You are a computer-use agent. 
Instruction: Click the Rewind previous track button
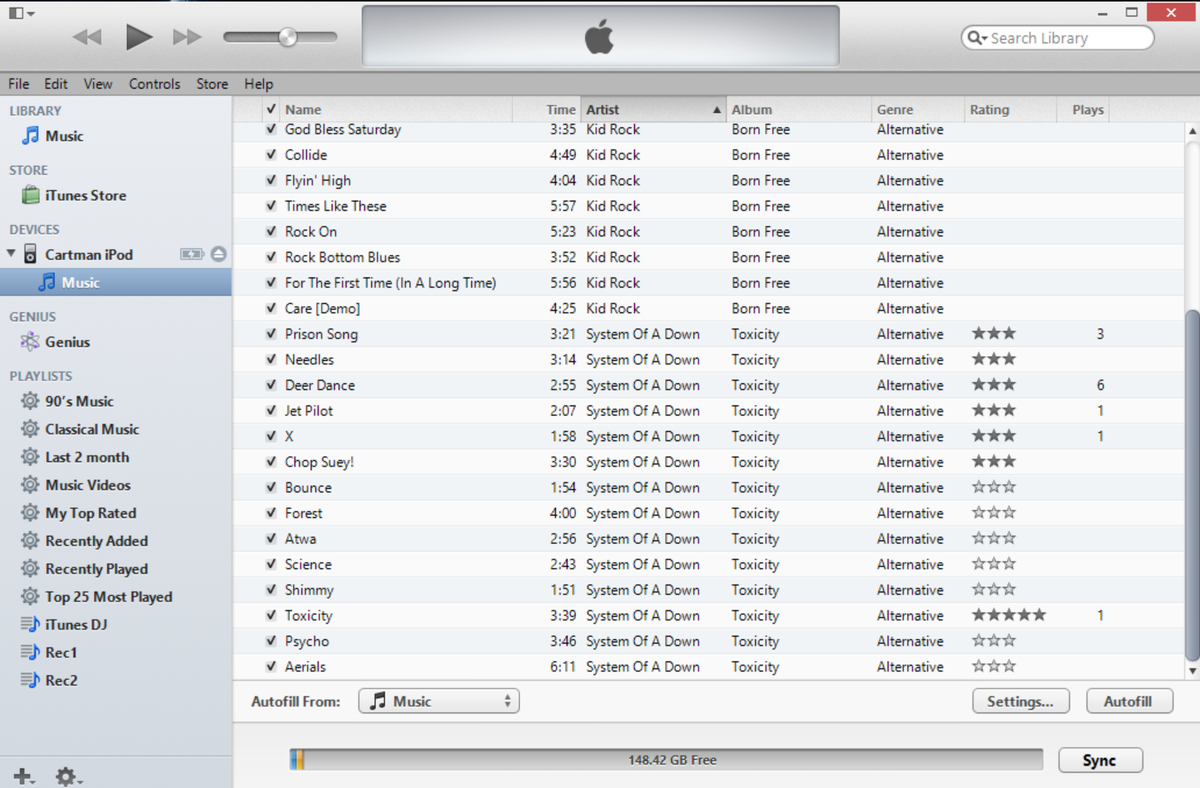(88, 38)
